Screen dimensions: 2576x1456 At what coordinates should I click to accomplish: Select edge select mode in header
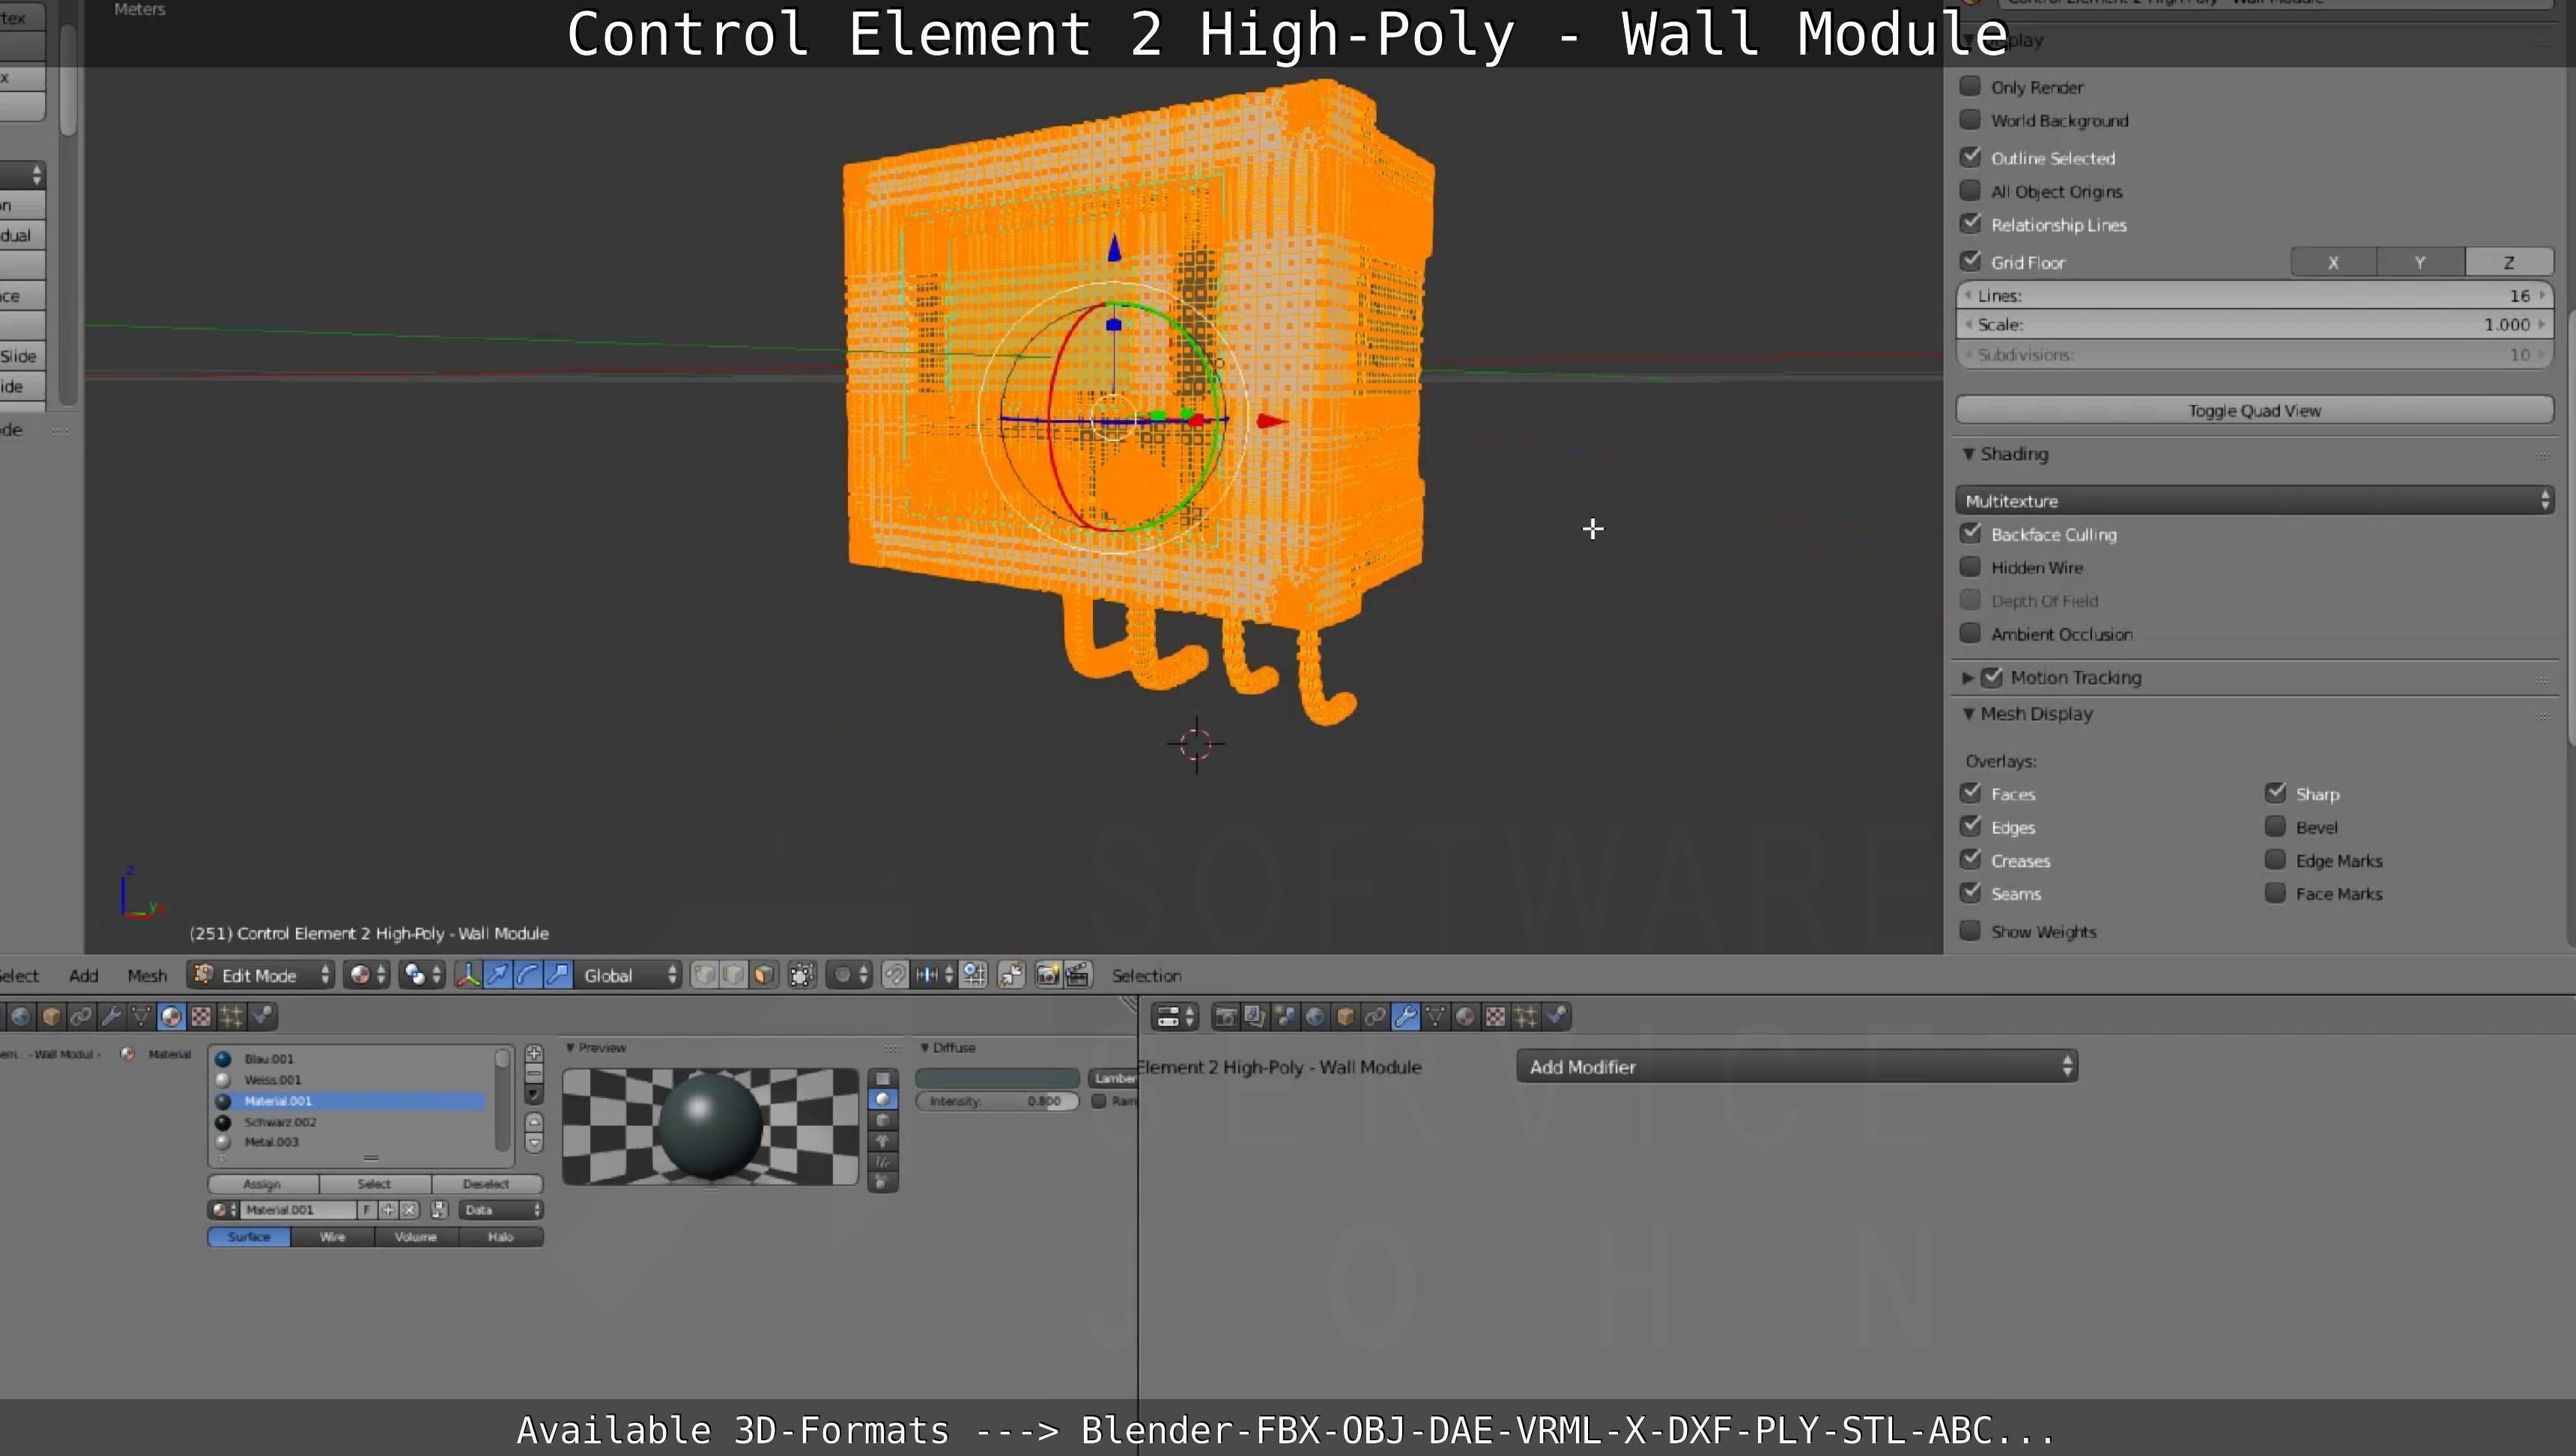734,975
